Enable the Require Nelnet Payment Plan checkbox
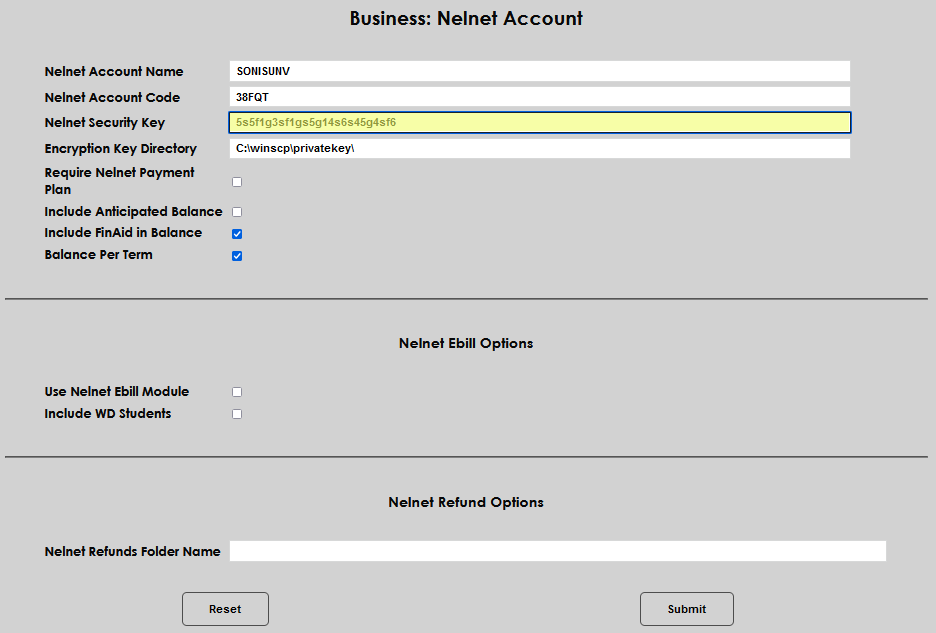Image resolution: width=936 pixels, height=633 pixels. (236, 181)
